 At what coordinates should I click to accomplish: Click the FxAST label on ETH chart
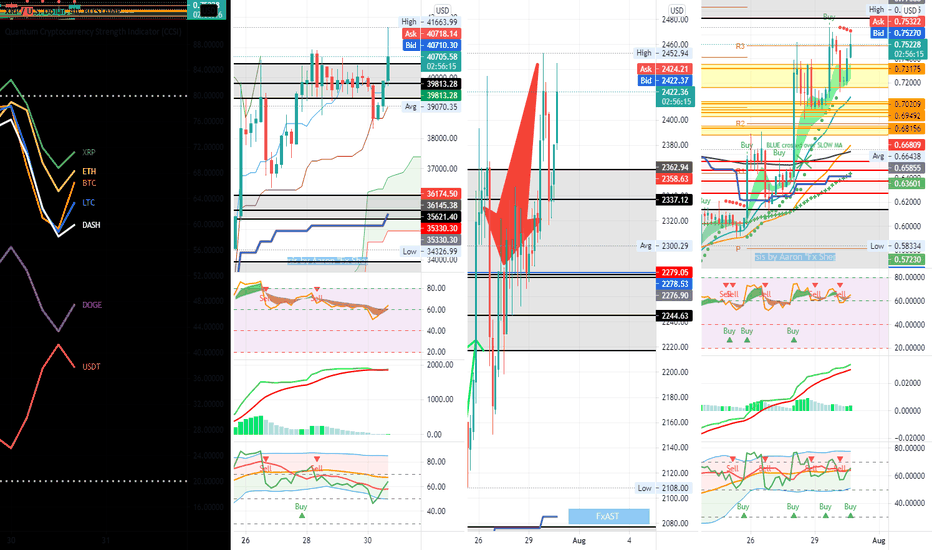point(608,516)
